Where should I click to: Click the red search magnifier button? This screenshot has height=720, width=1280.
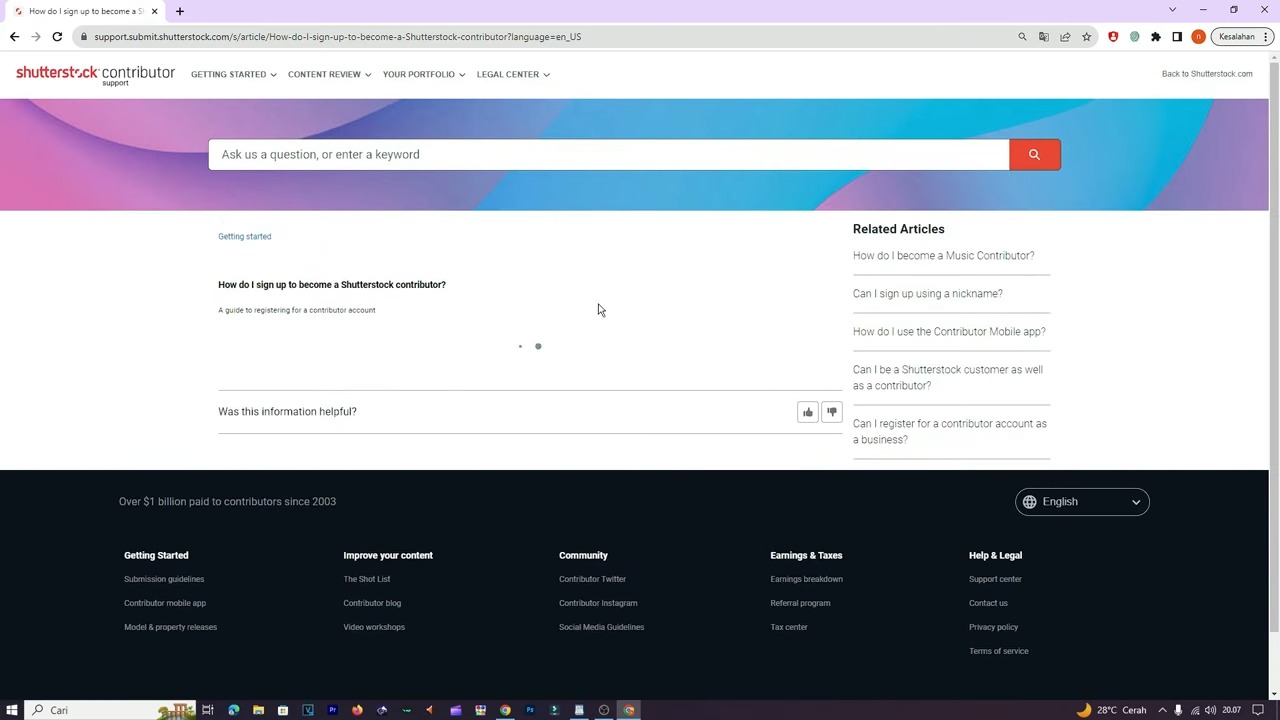(1035, 155)
